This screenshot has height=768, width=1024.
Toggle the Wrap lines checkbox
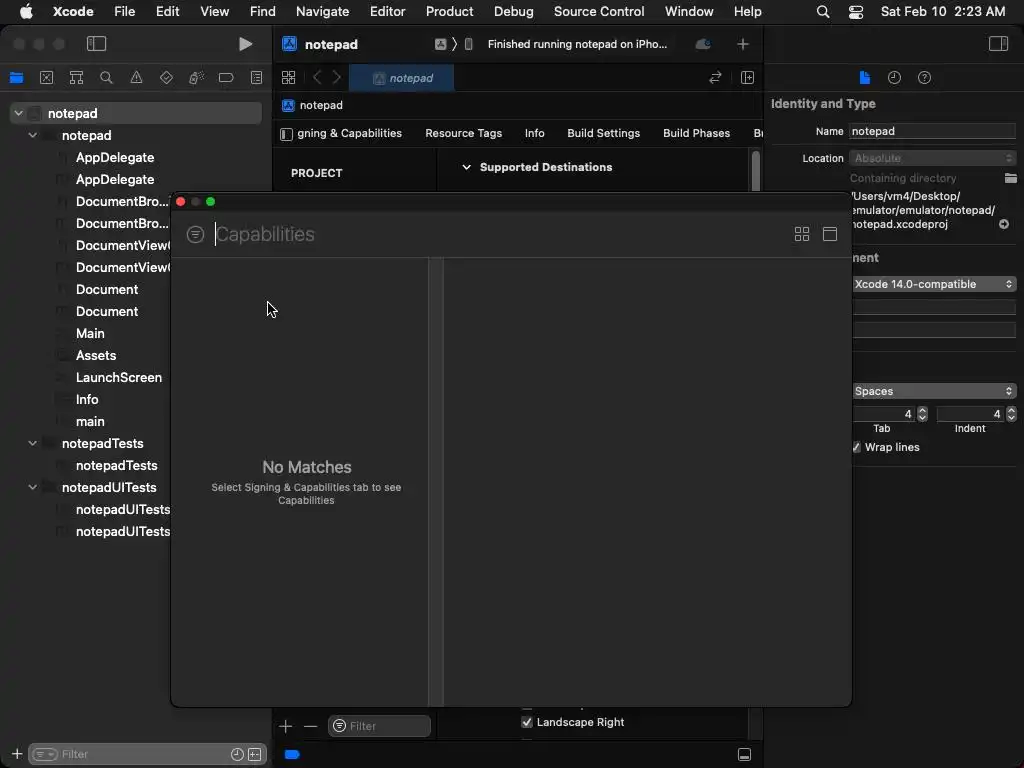[x=856, y=447]
